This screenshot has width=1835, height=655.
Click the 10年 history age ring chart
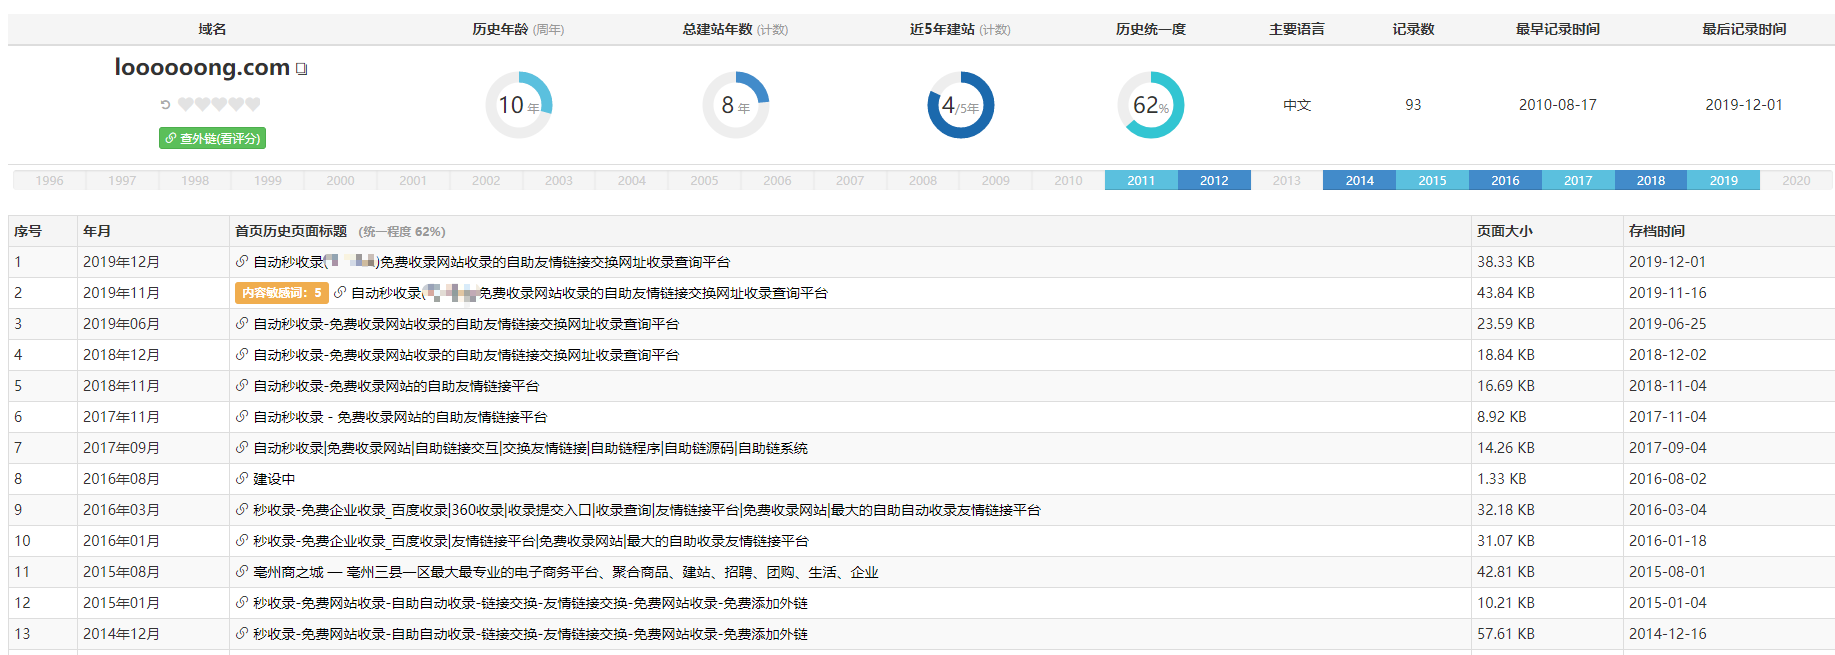[x=519, y=105]
